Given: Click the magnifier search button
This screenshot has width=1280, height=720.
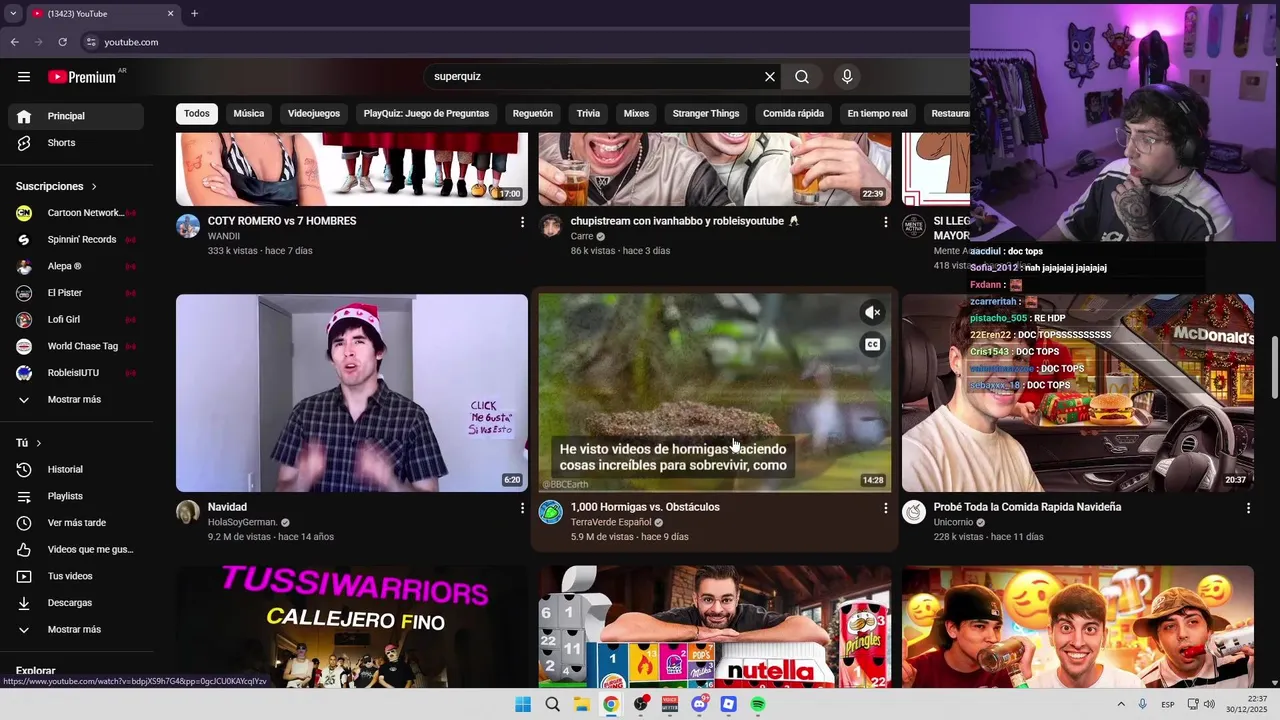Looking at the screenshot, I should click(802, 77).
